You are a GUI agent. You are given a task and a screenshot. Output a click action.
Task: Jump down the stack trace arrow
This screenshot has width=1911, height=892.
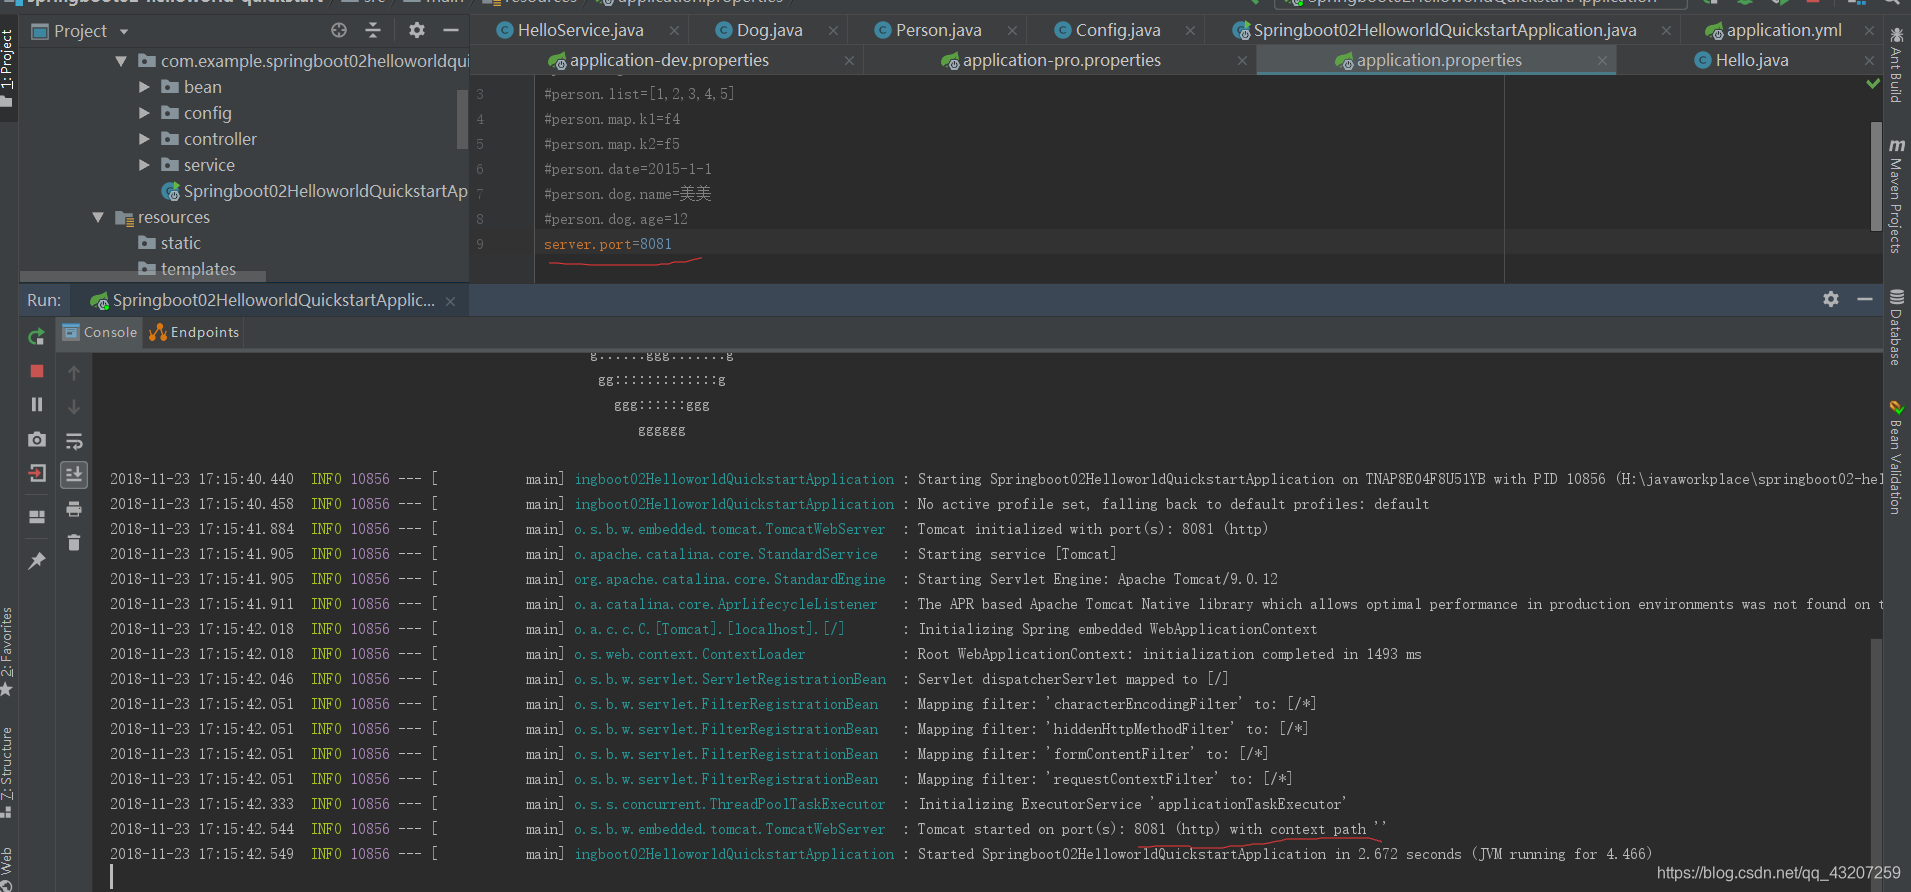coord(74,407)
